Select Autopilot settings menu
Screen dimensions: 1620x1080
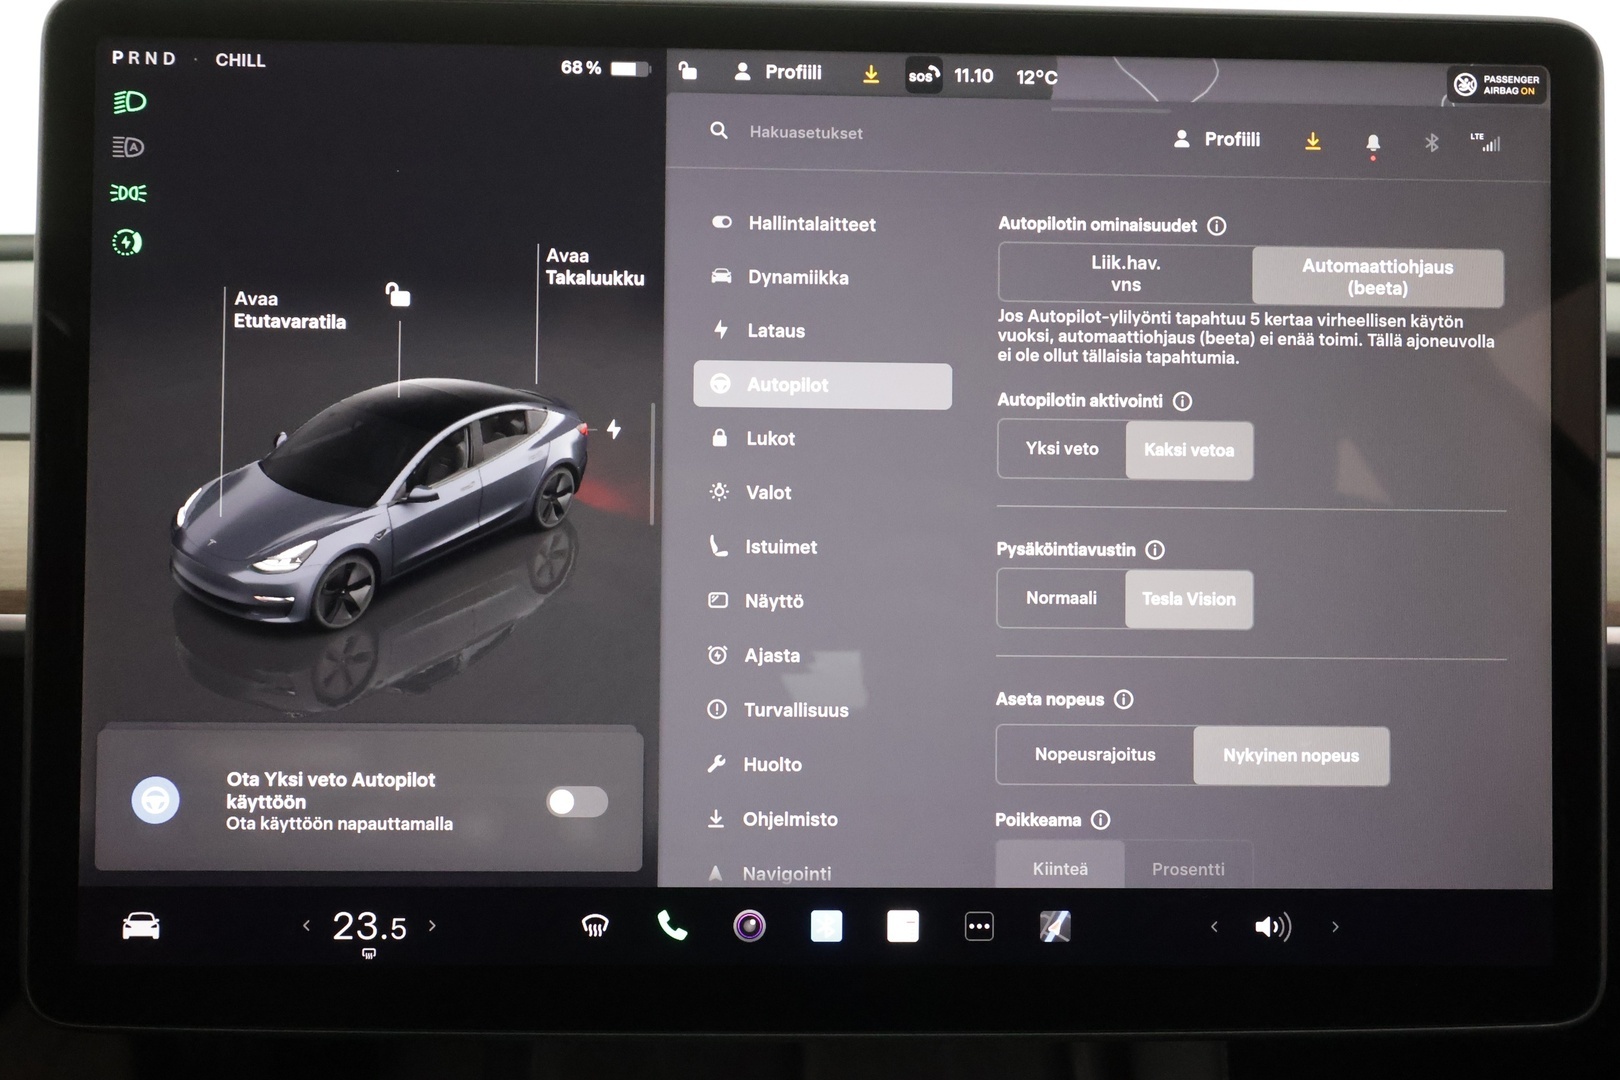[x=822, y=385]
